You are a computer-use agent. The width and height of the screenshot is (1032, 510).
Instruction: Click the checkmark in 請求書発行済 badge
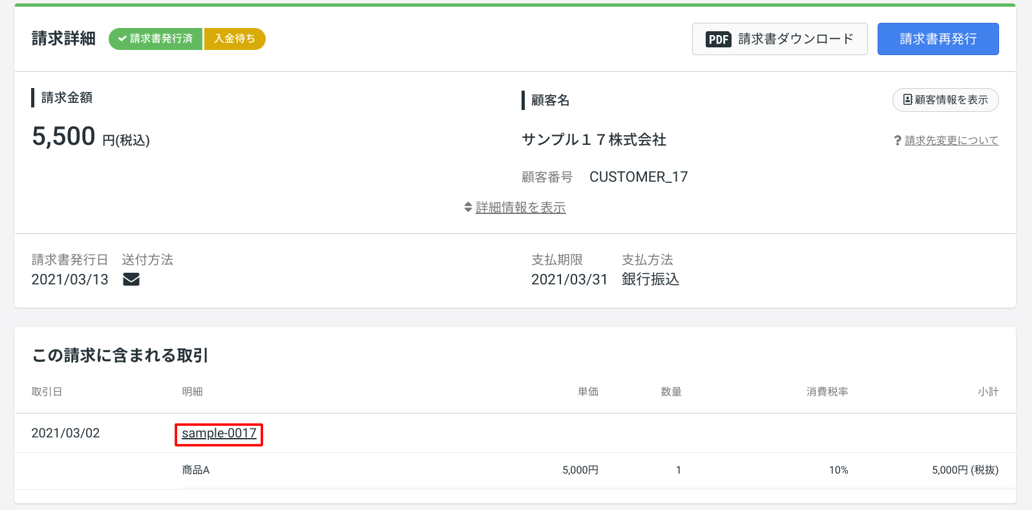point(122,39)
